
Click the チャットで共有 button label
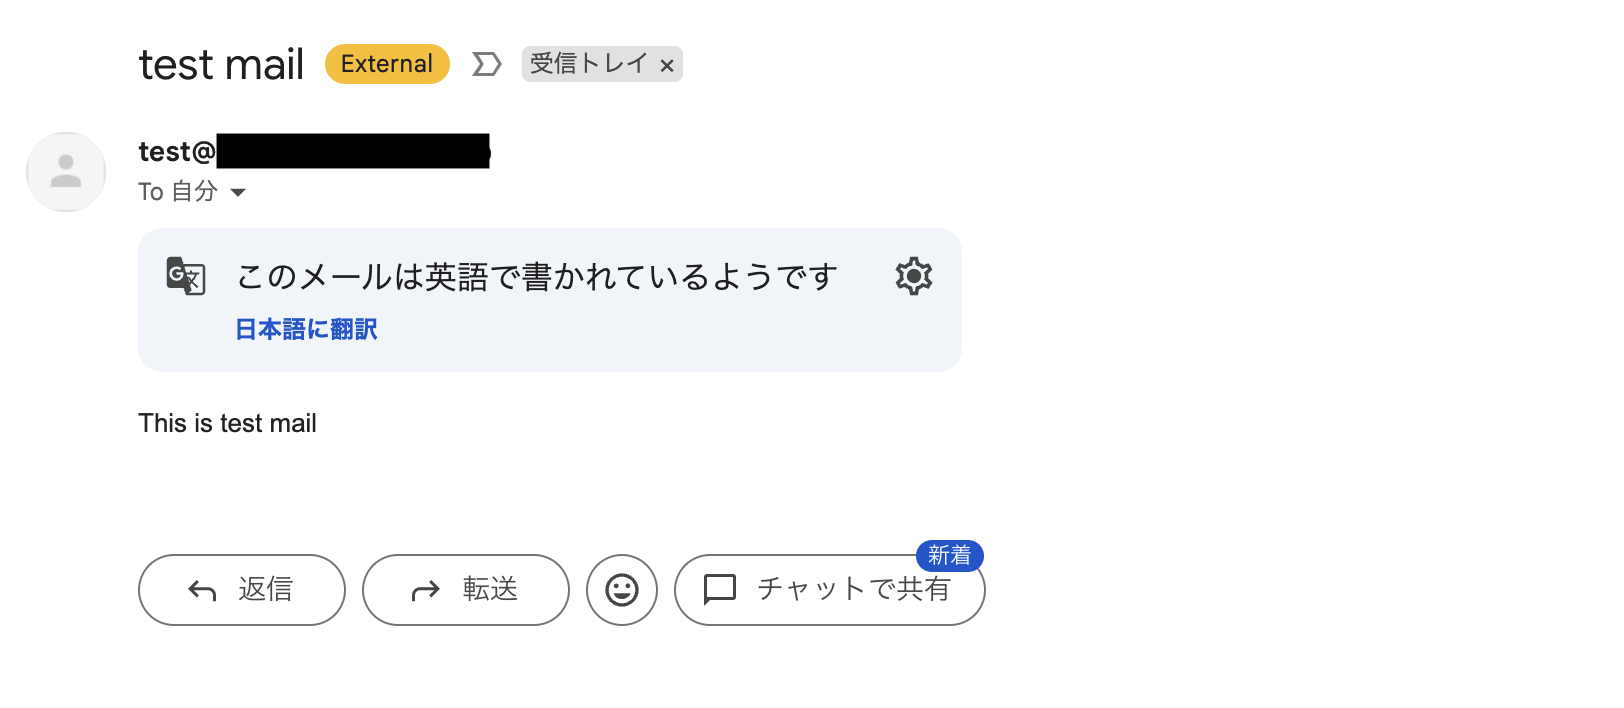(853, 590)
